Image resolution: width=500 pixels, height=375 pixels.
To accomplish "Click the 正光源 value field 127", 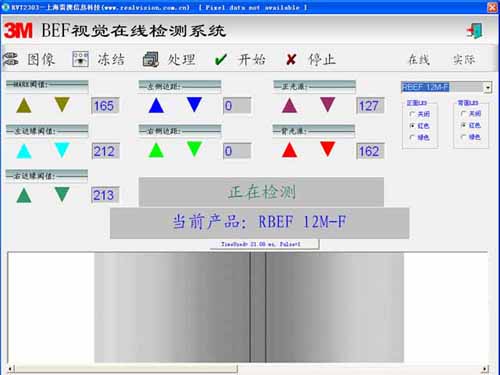I will tap(370, 106).
